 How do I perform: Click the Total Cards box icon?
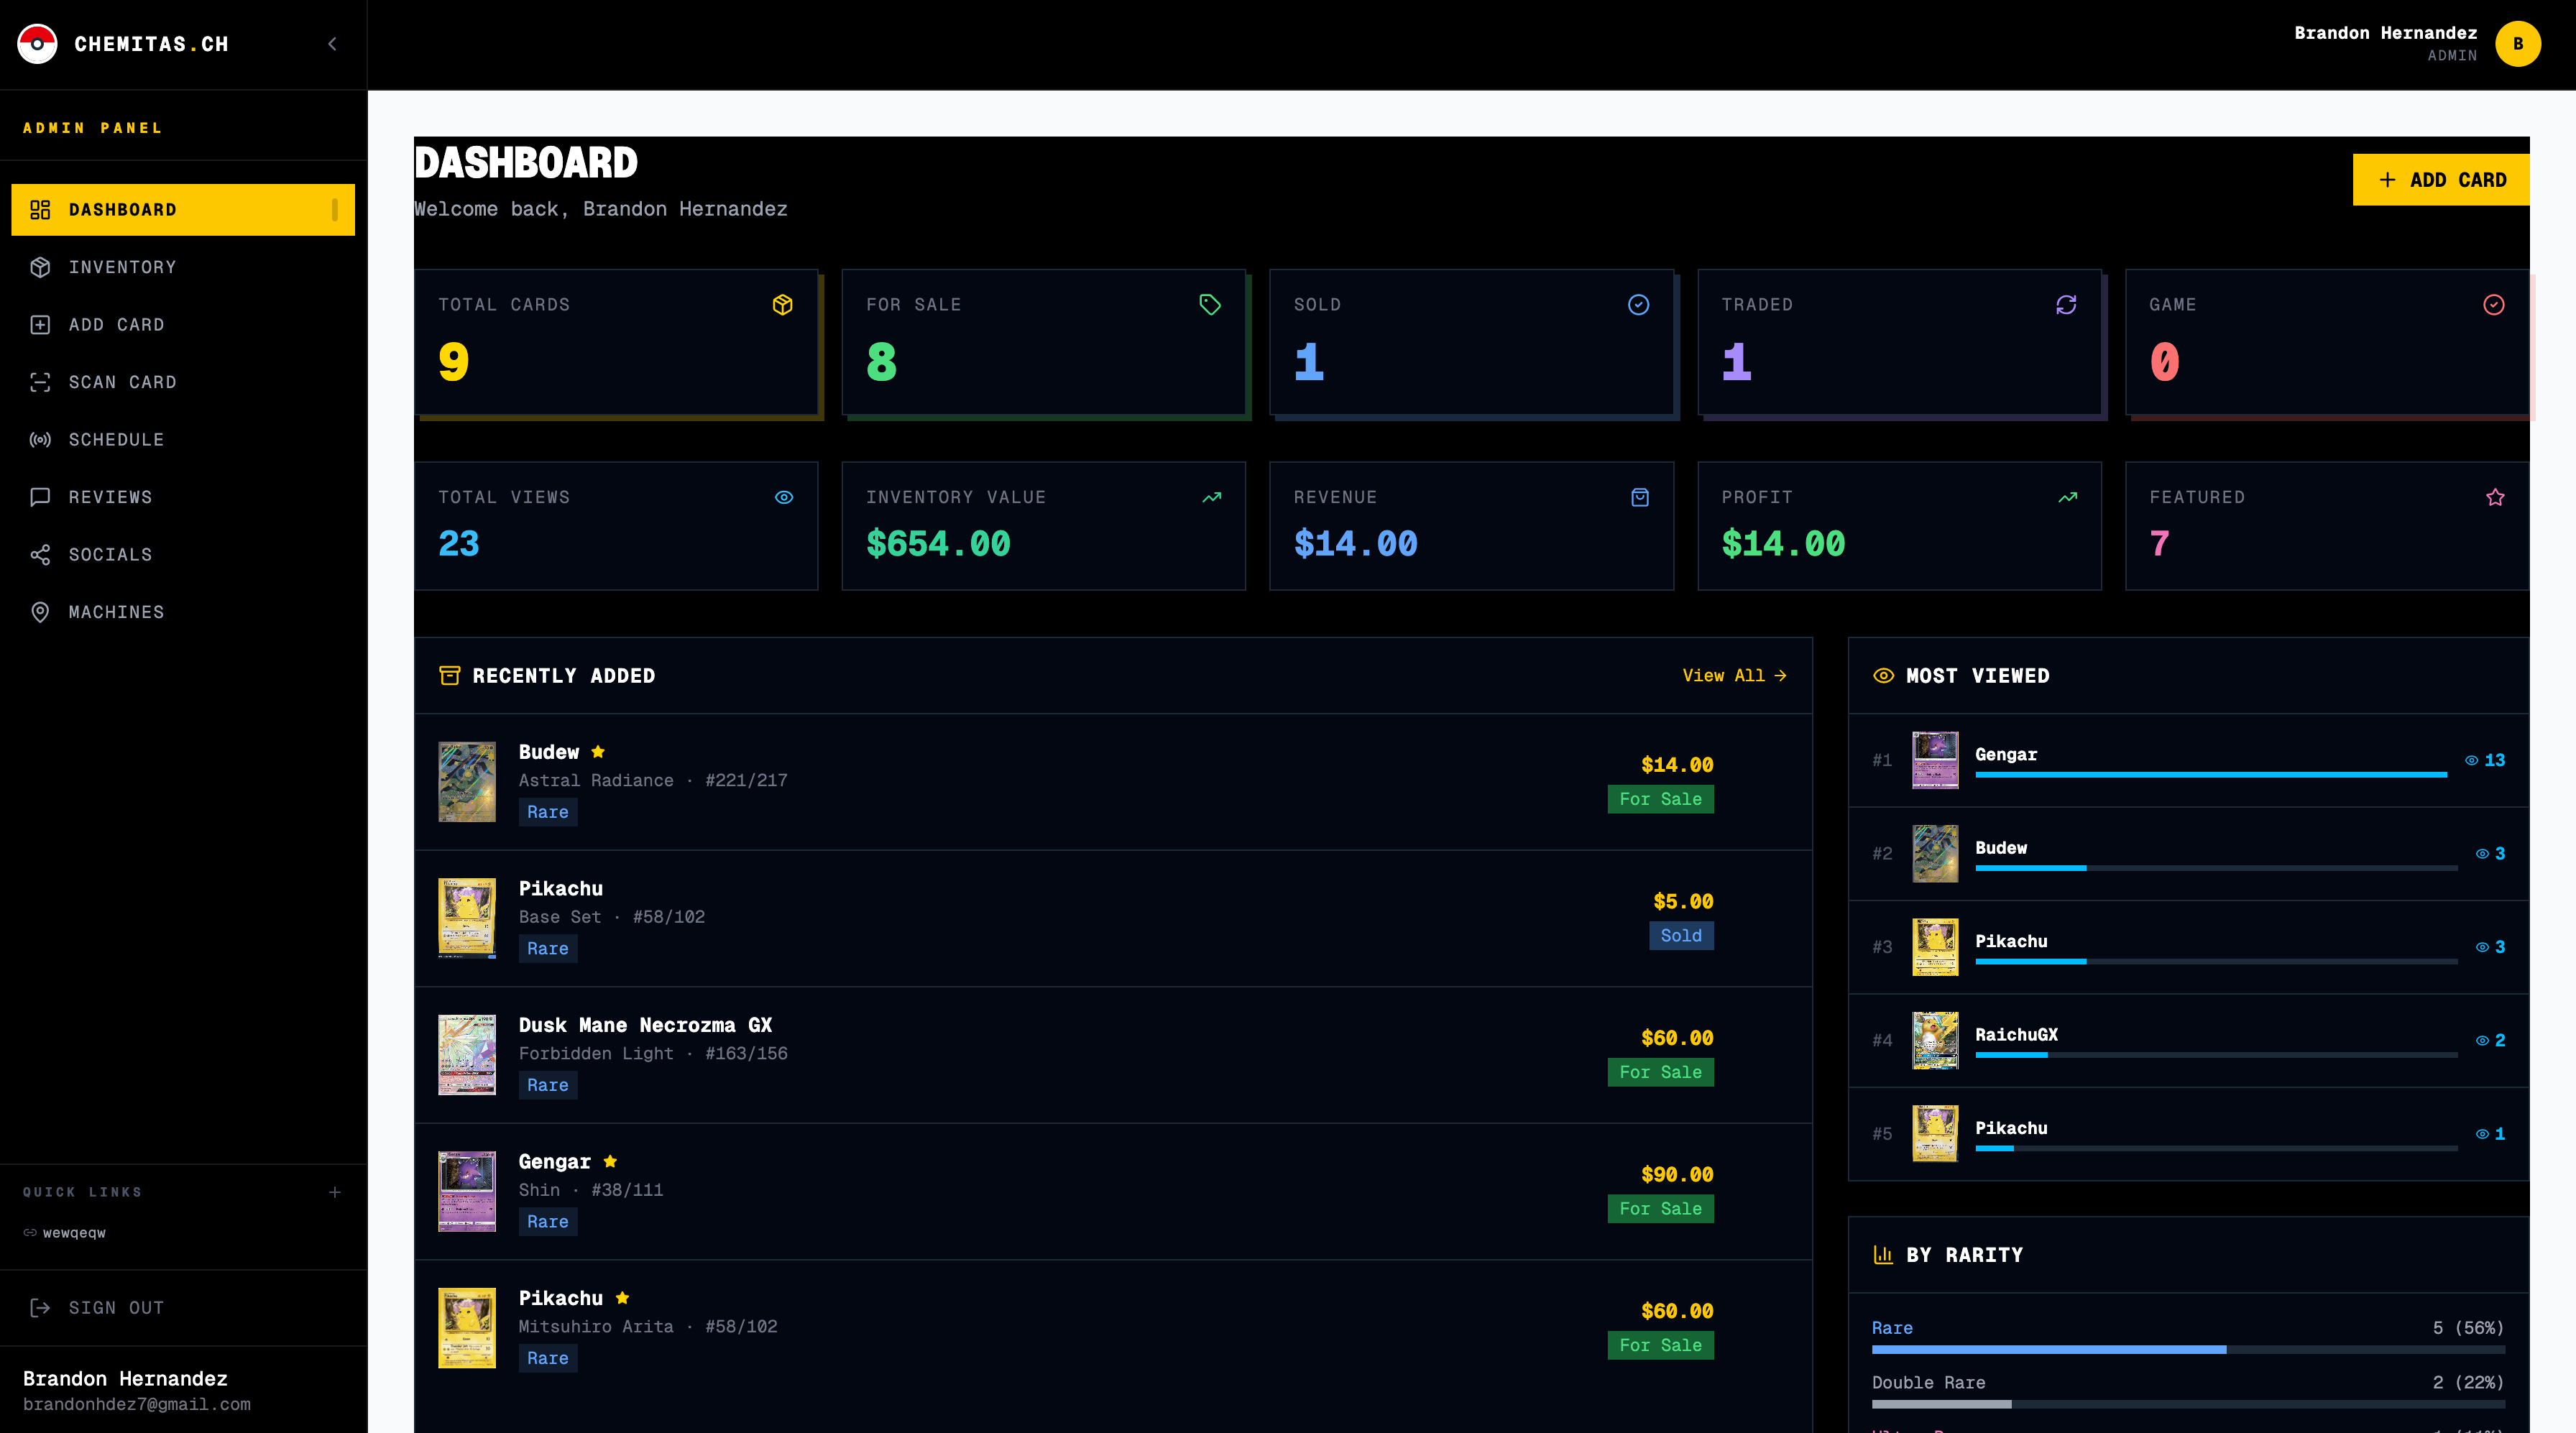[x=783, y=305]
